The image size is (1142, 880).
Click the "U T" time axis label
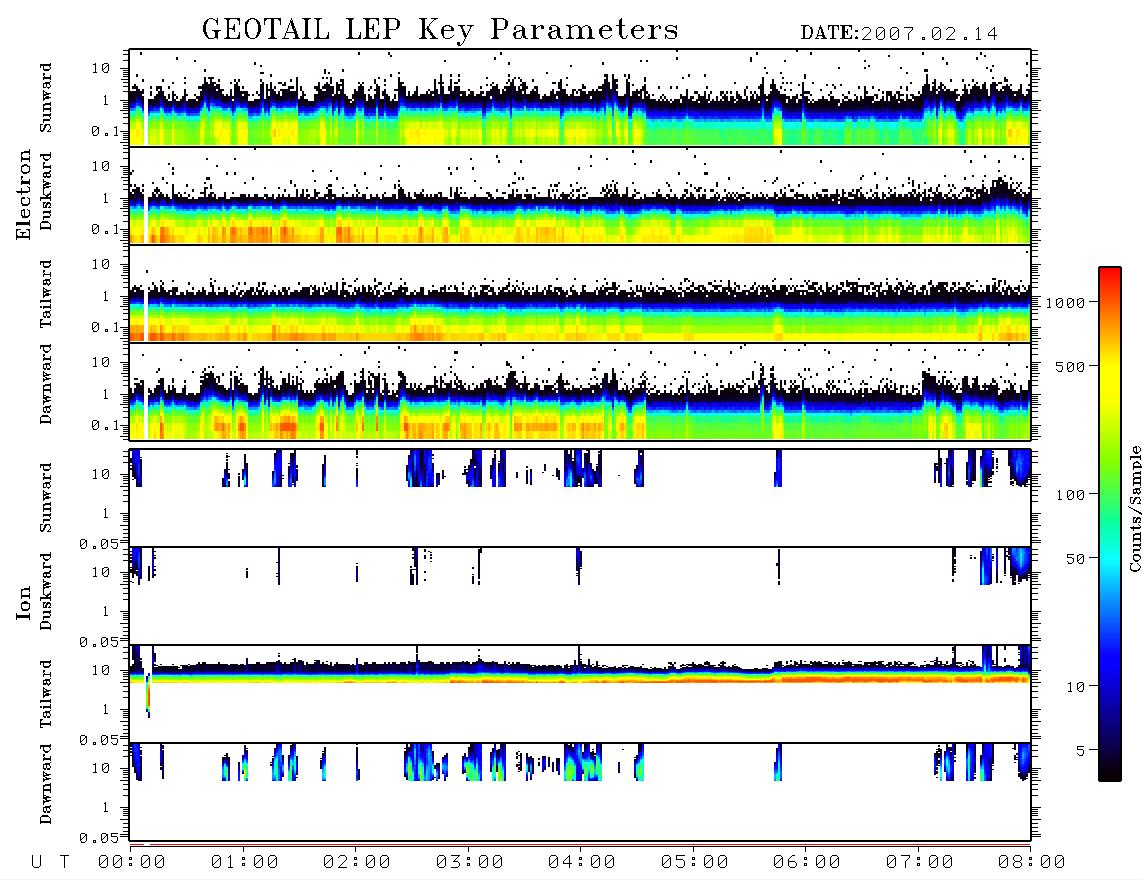pyautogui.click(x=50, y=862)
